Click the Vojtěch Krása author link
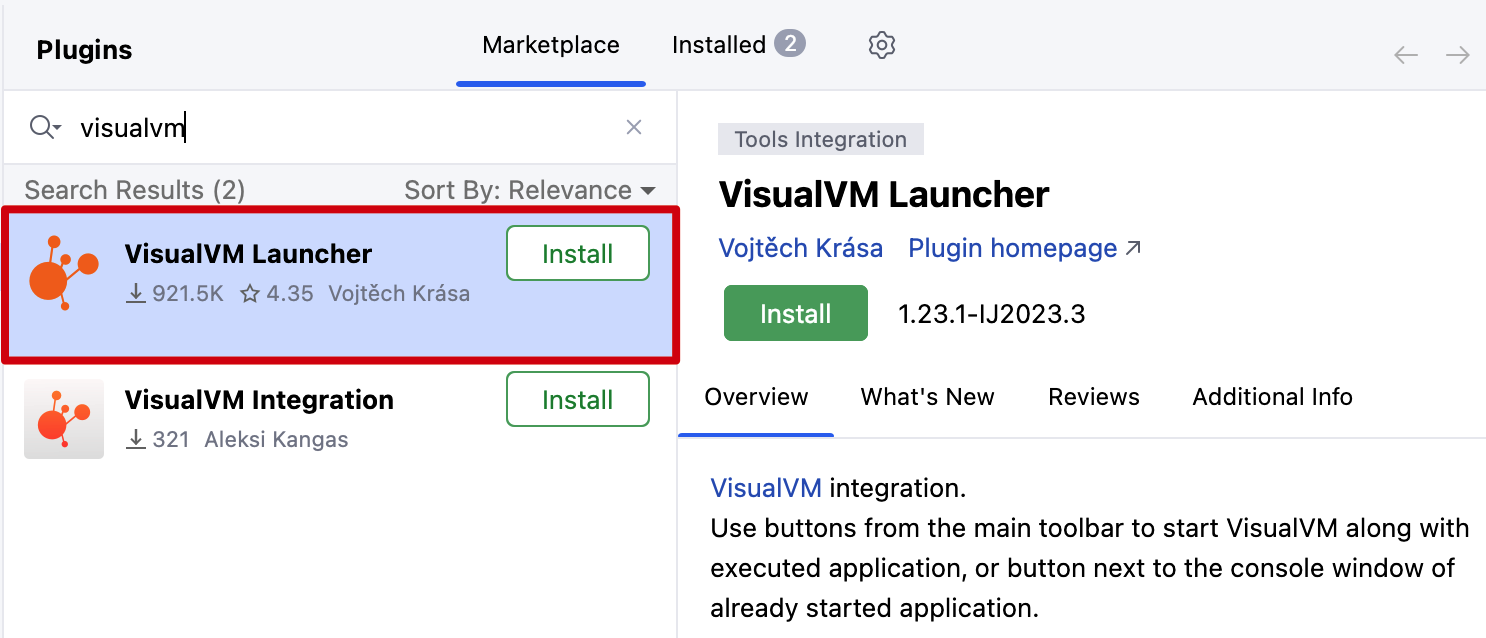This screenshot has height=638, width=1486. tap(801, 248)
